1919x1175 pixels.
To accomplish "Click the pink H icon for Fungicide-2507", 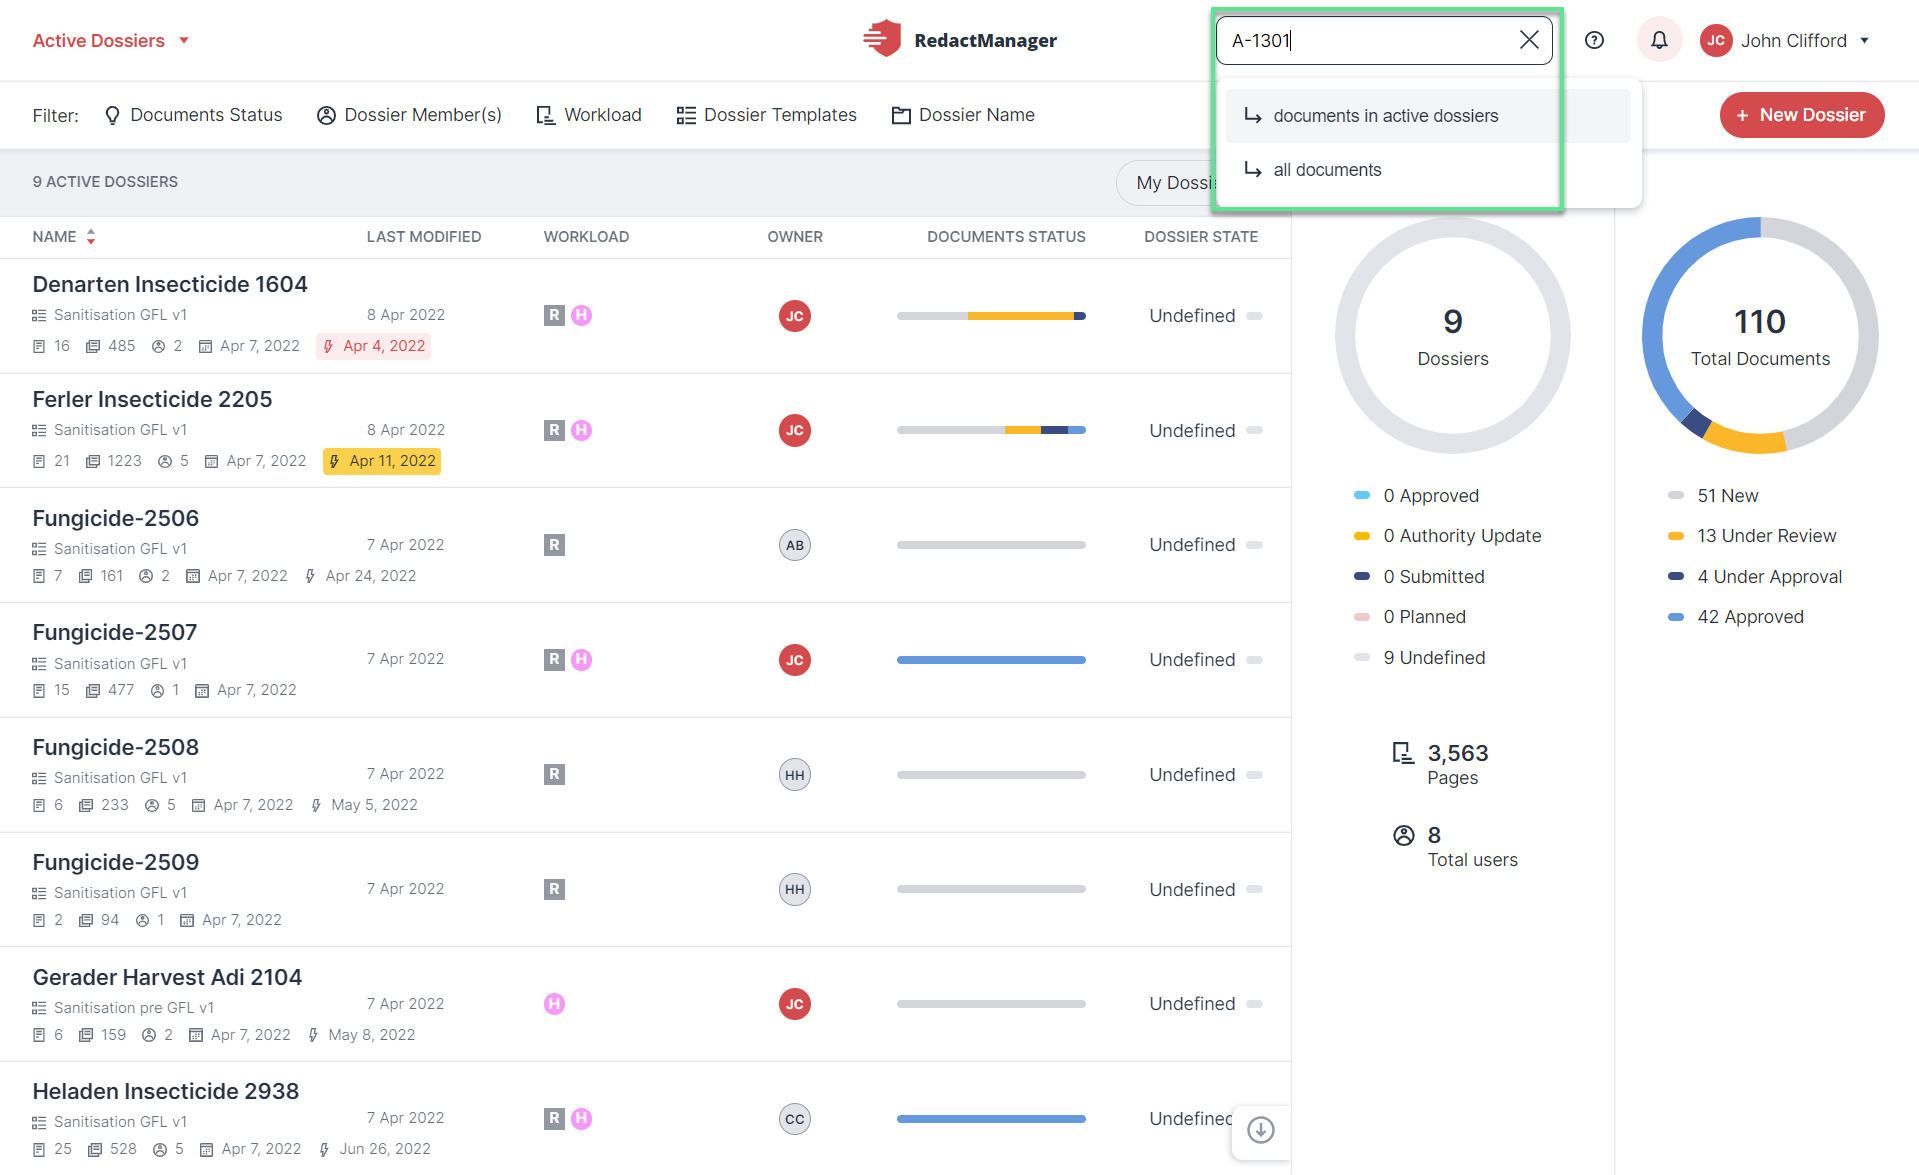I will 582,660.
